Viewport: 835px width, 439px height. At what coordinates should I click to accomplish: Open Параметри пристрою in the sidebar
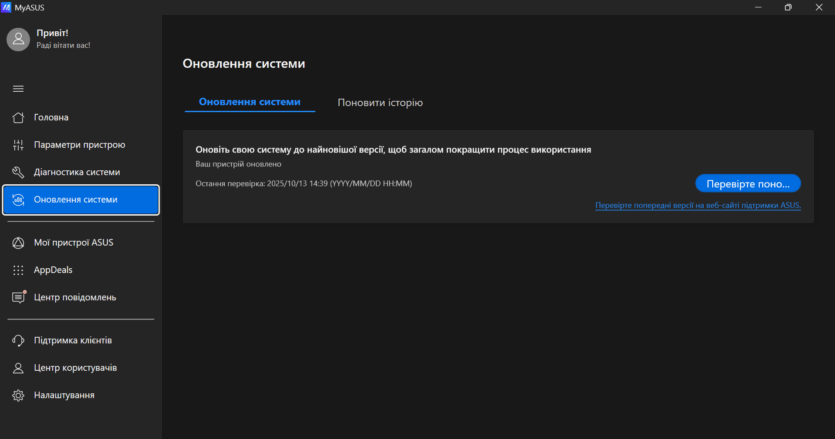[80, 145]
